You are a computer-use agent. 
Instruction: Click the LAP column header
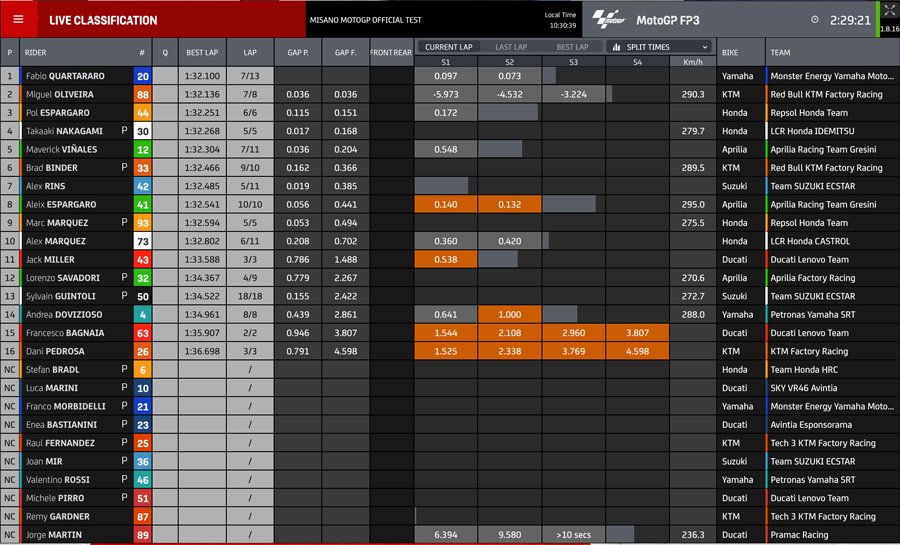coord(250,52)
